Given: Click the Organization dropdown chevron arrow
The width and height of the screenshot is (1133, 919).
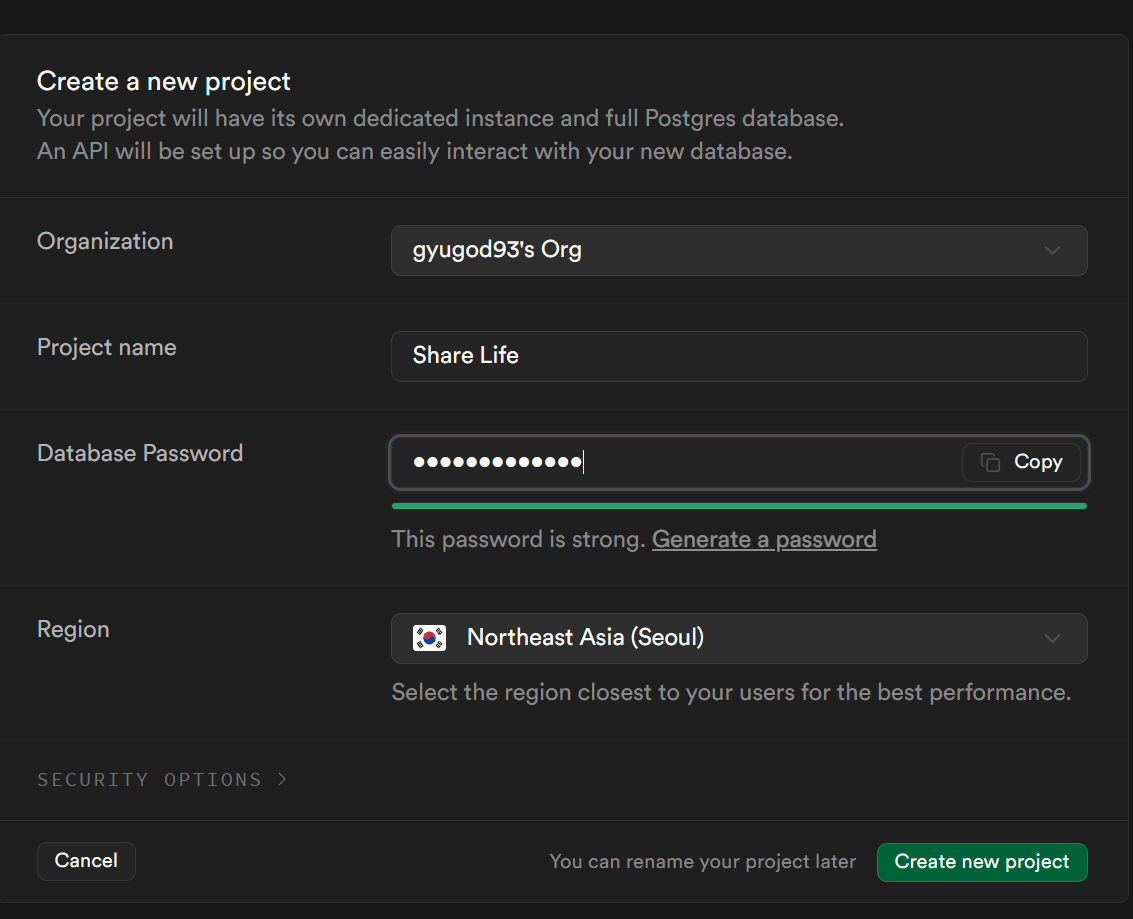Looking at the screenshot, I should click(x=1052, y=250).
